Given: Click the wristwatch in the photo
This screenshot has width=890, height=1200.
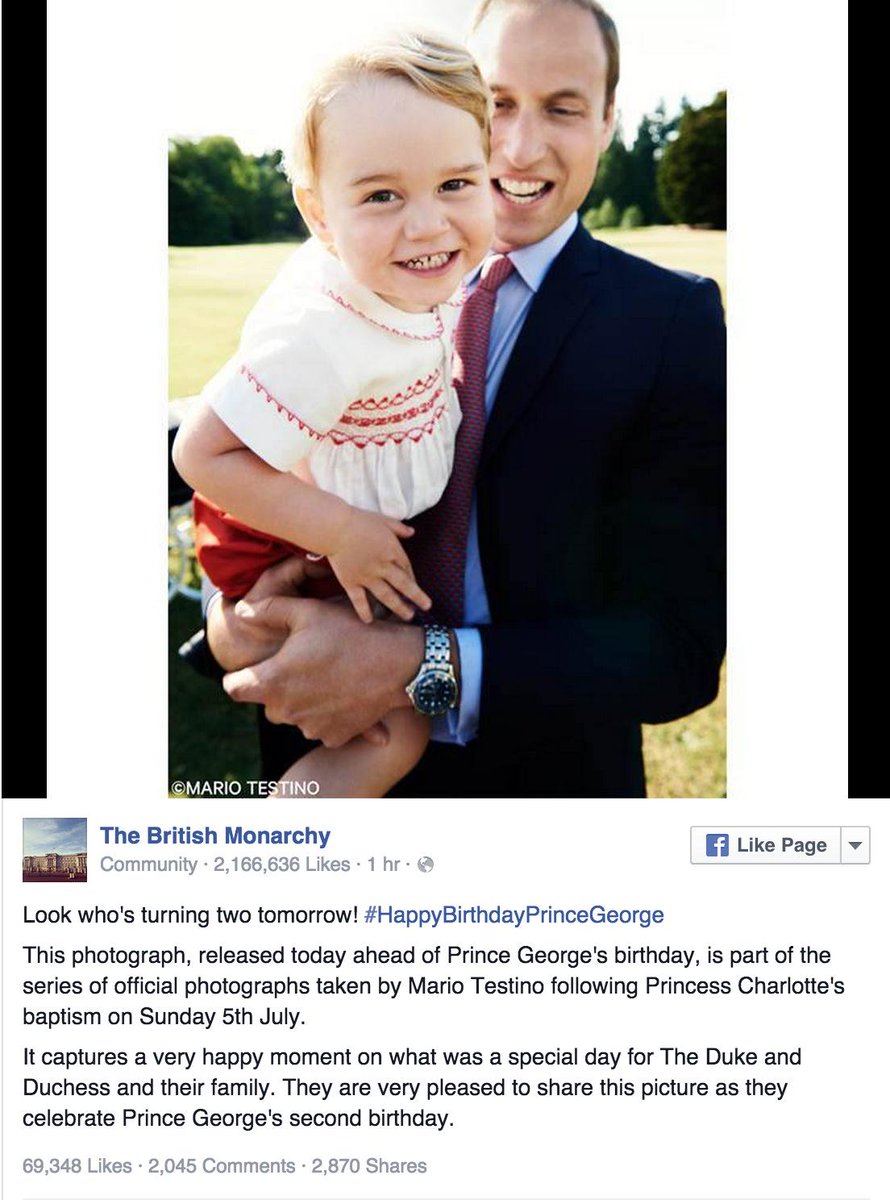Looking at the screenshot, I should (434, 670).
